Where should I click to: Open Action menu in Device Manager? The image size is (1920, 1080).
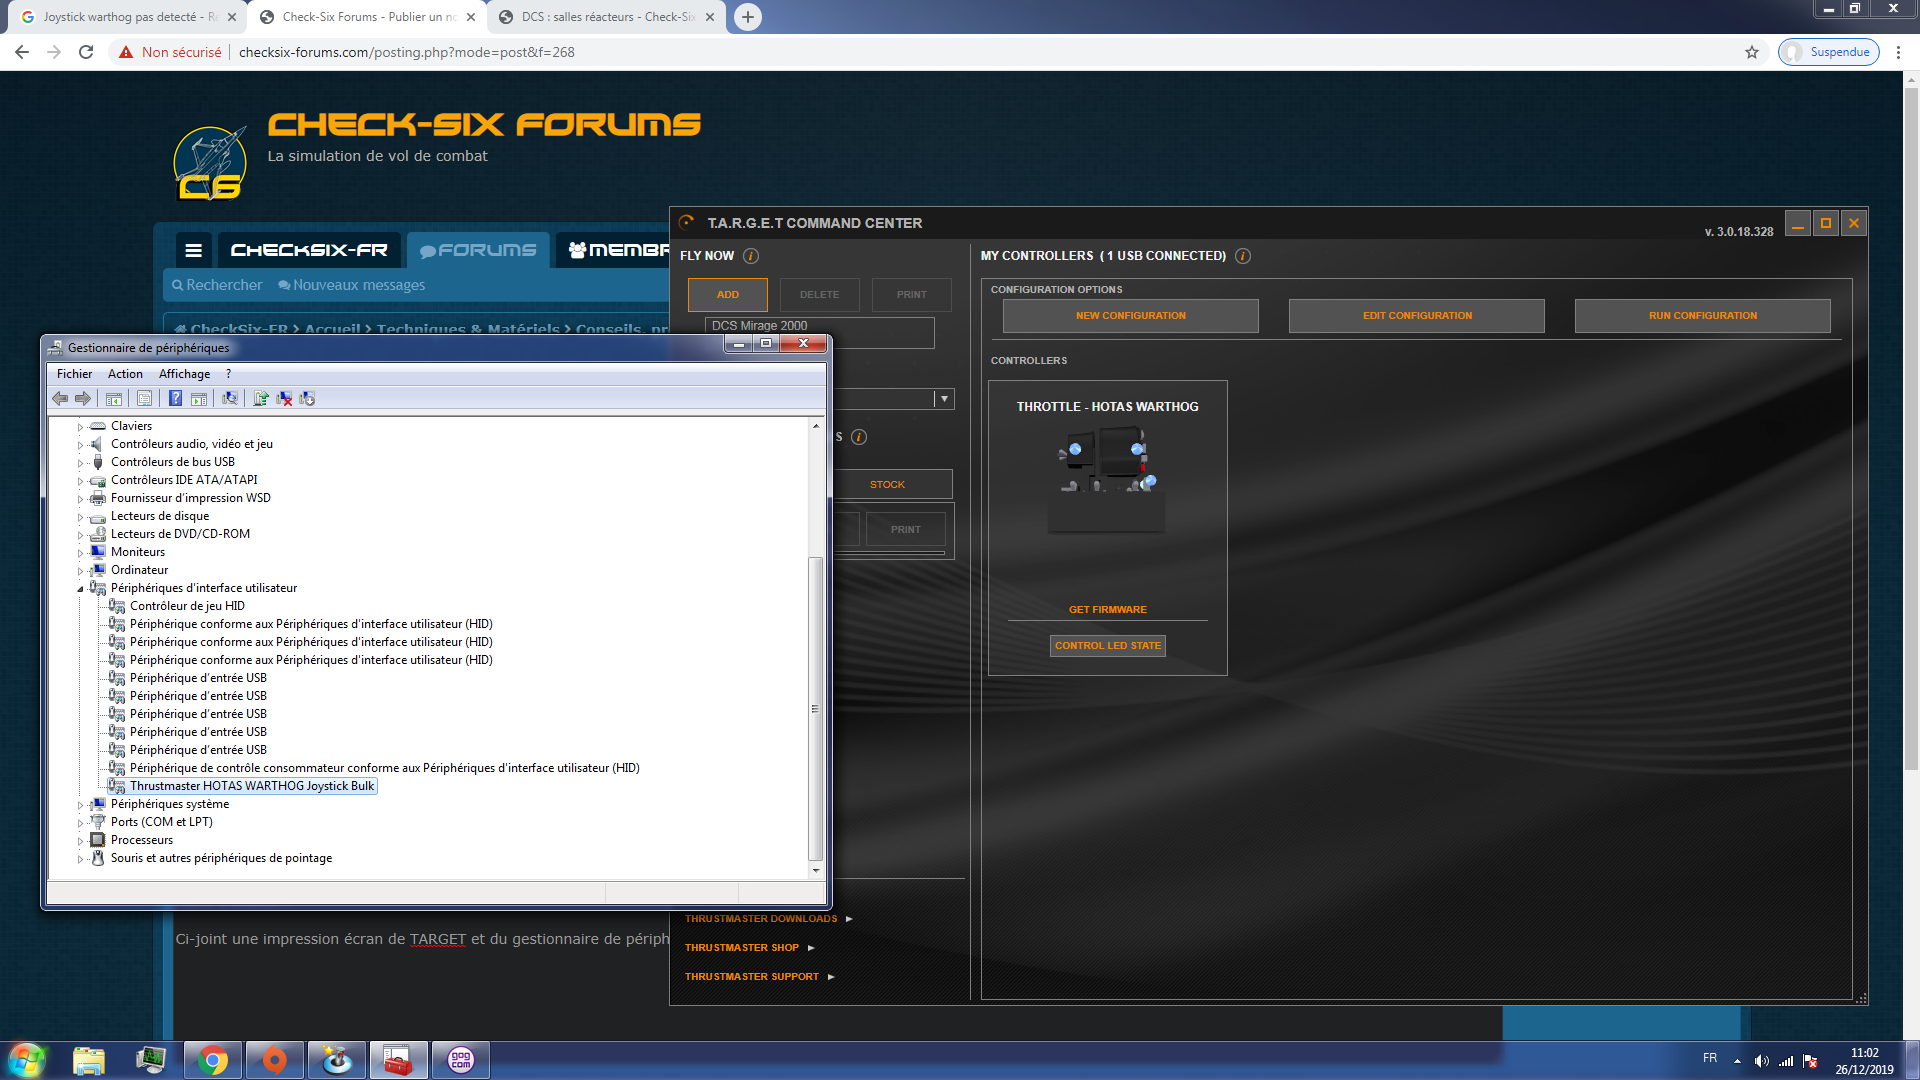pyautogui.click(x=125, y=374)
